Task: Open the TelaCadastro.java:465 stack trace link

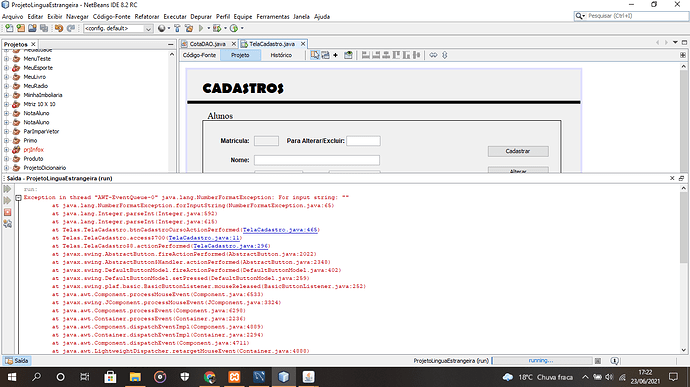Action: pyautogui.click(x=280, y=230)
